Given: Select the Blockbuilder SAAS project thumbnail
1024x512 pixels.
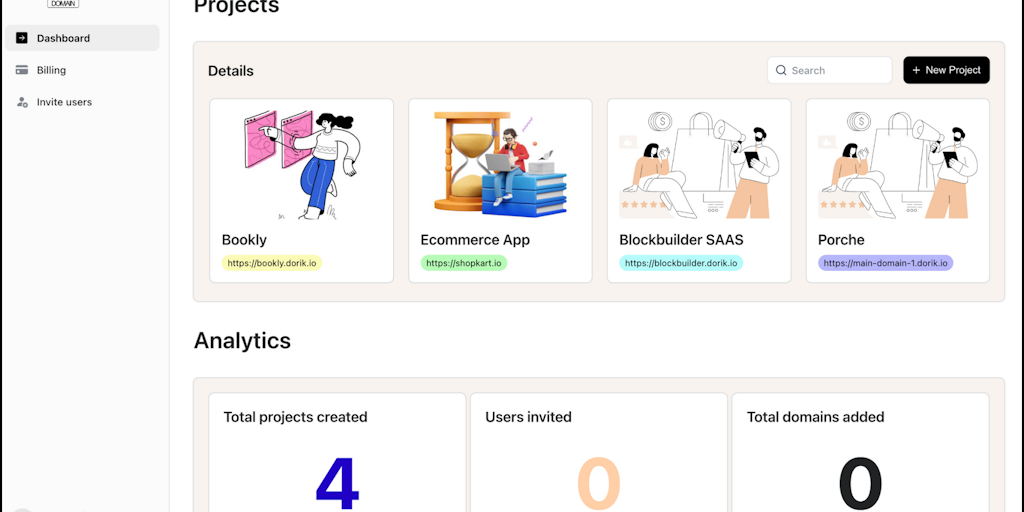Looking at the screenshot, I should point(699,165).
